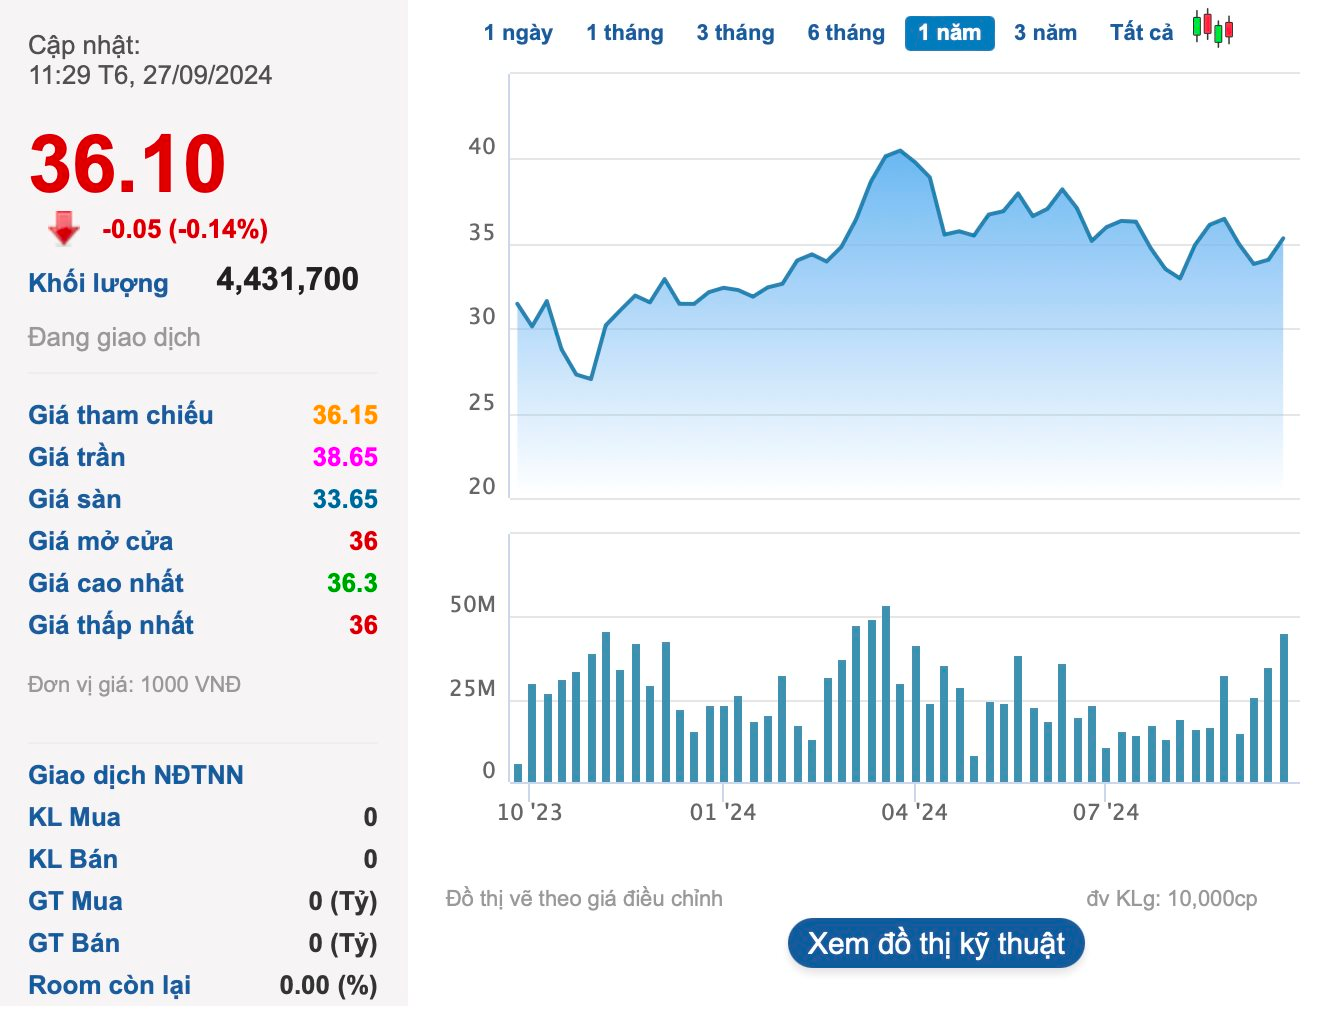Screen dimensions: 1318x1020
Task: Open 'Xem đồ thị kỹ thuật' technical chart
Action: tap(936, 943)
